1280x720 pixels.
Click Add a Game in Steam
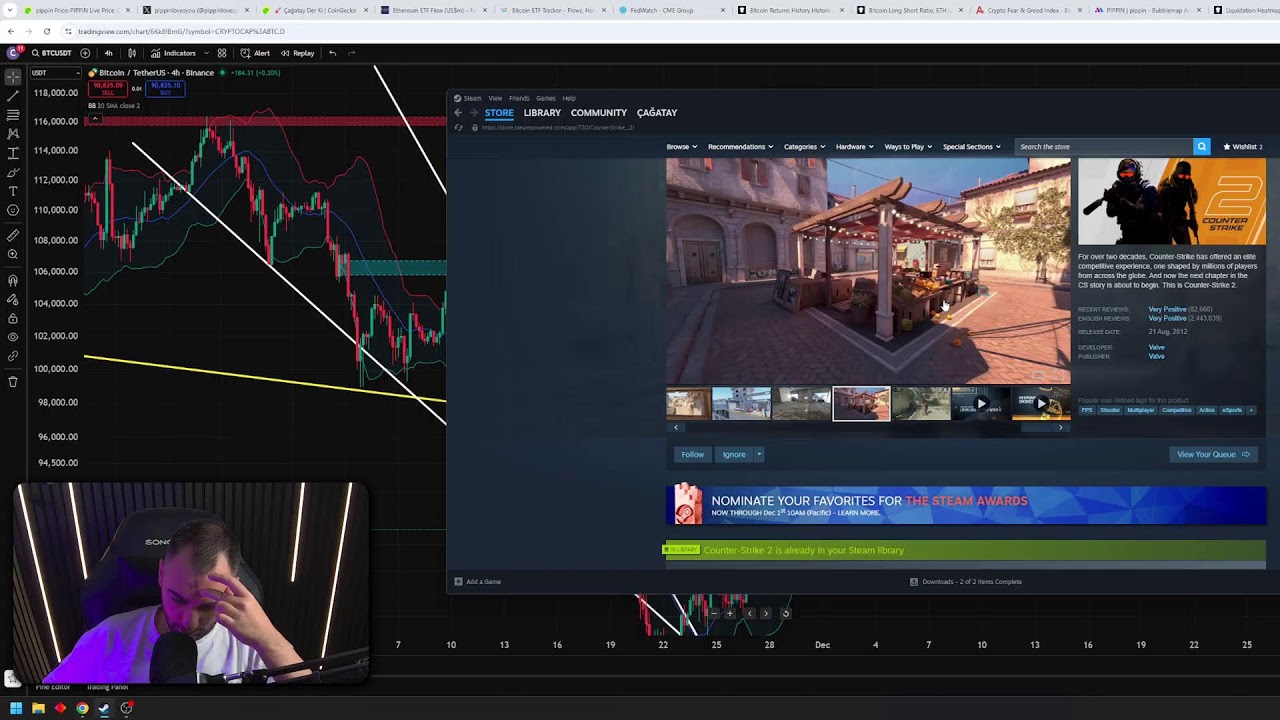pyautogui.click(x=478, y=581)
